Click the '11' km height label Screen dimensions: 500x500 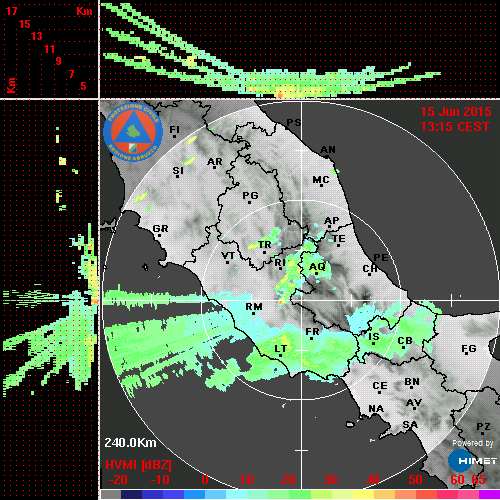pos(49,49)
